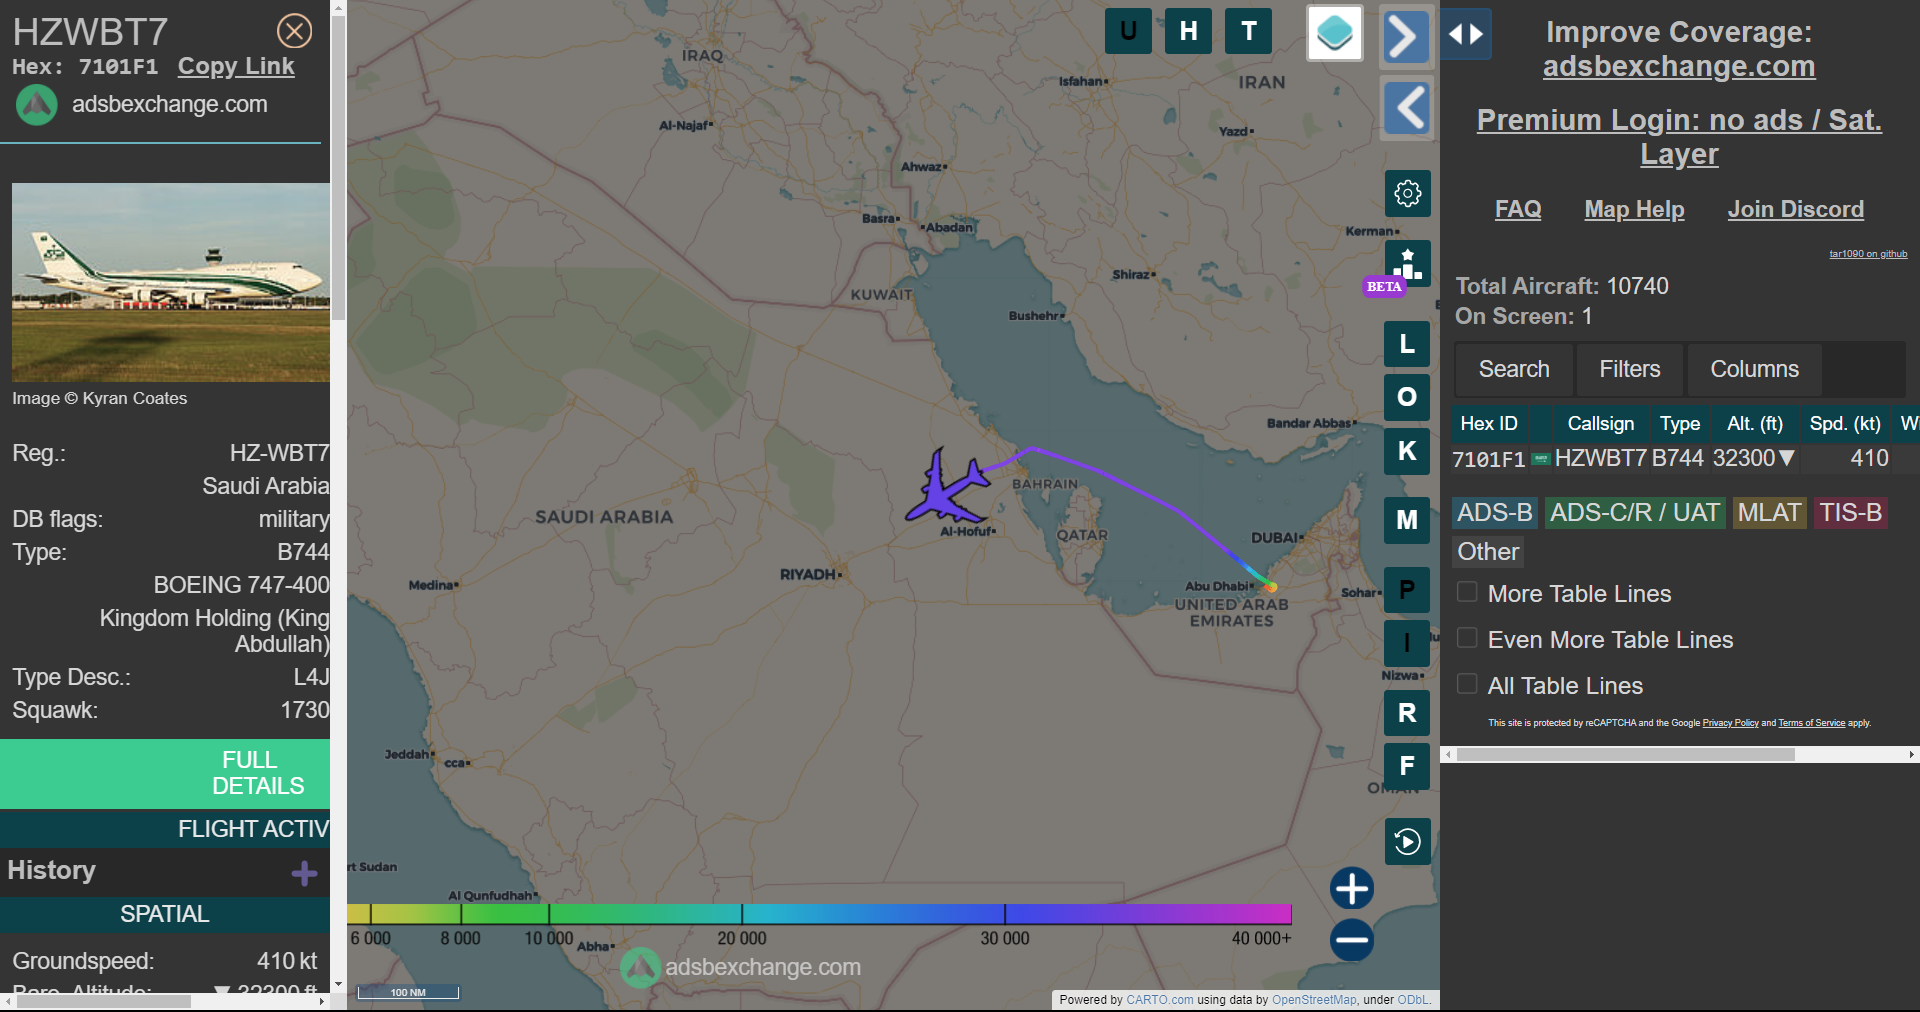1920x1012 pixels.
Task: Toggle the ADS-C/R / UAT source filter
Action: point(1635,513)
